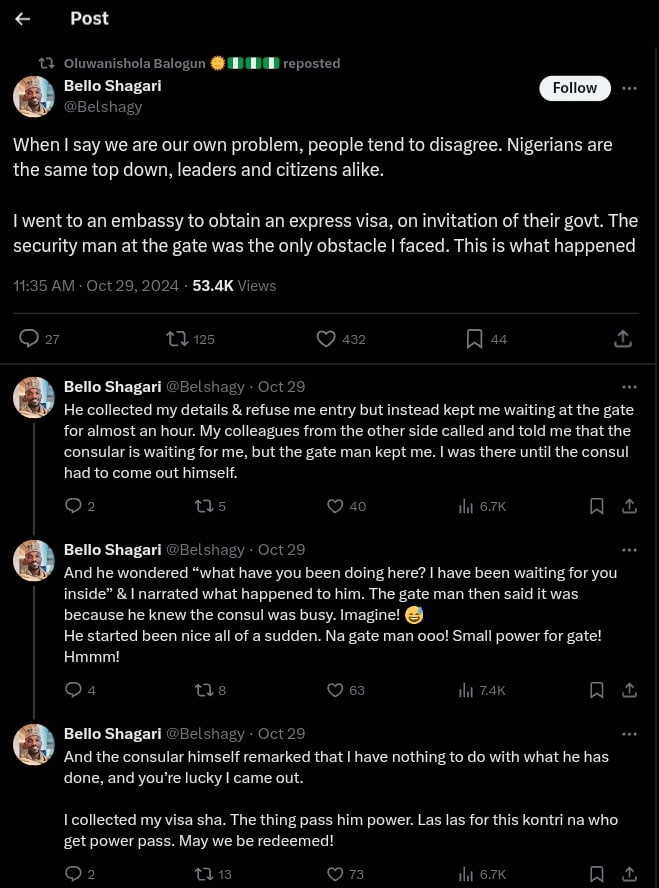
Task: Reply to the main post about the embassy
Action: pos(29,339)
